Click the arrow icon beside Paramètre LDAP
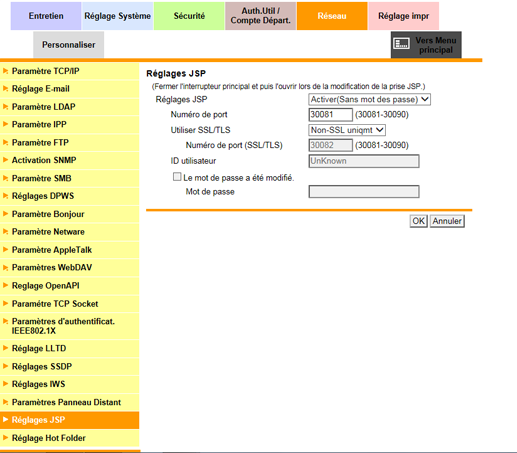The image size is (517, 453). (5, 107)
